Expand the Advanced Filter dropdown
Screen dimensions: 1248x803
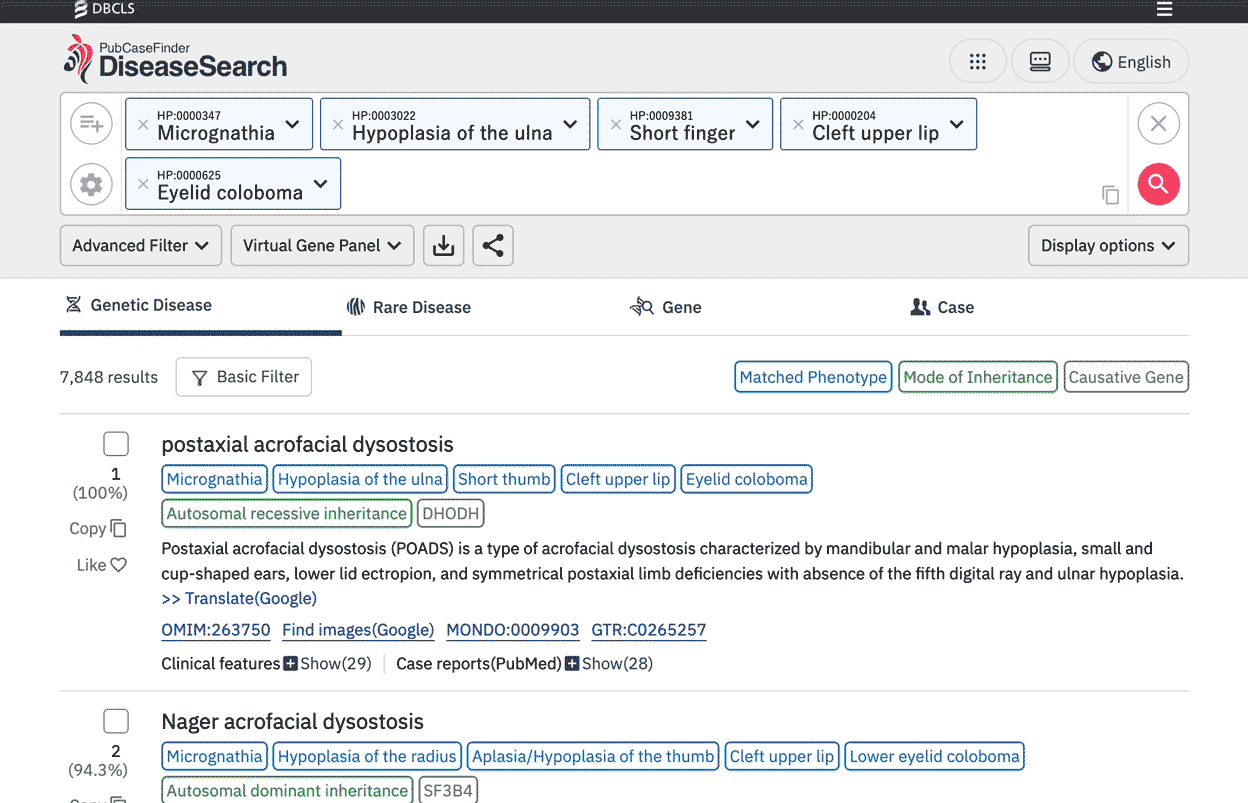[140, 246]
